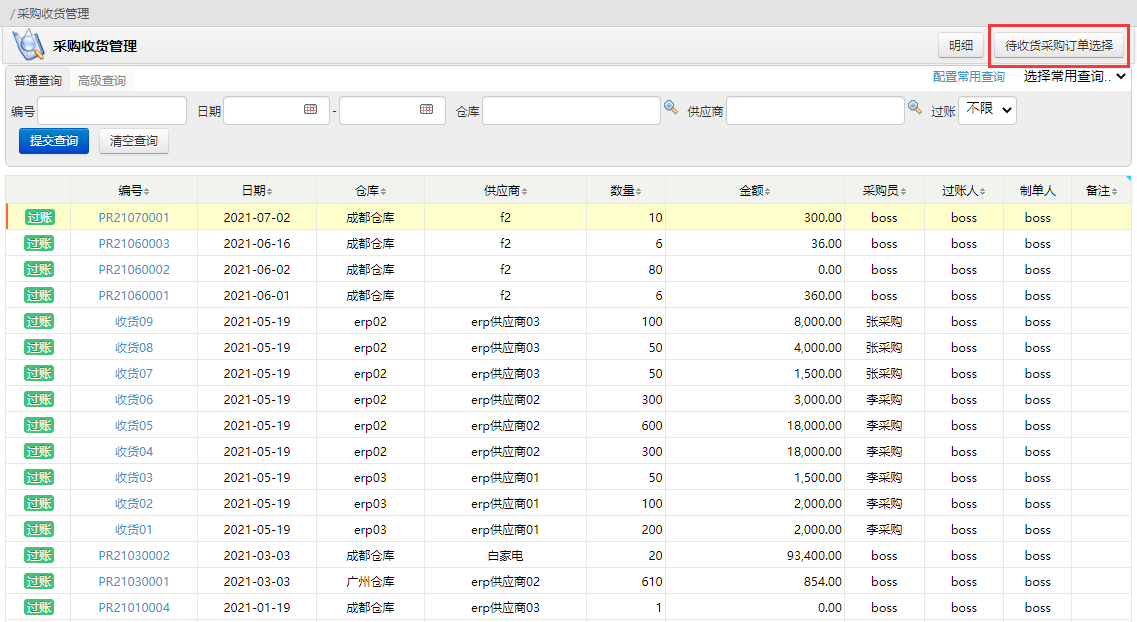Click the green 过账 badge for PR21060003

tap(39, 244)
